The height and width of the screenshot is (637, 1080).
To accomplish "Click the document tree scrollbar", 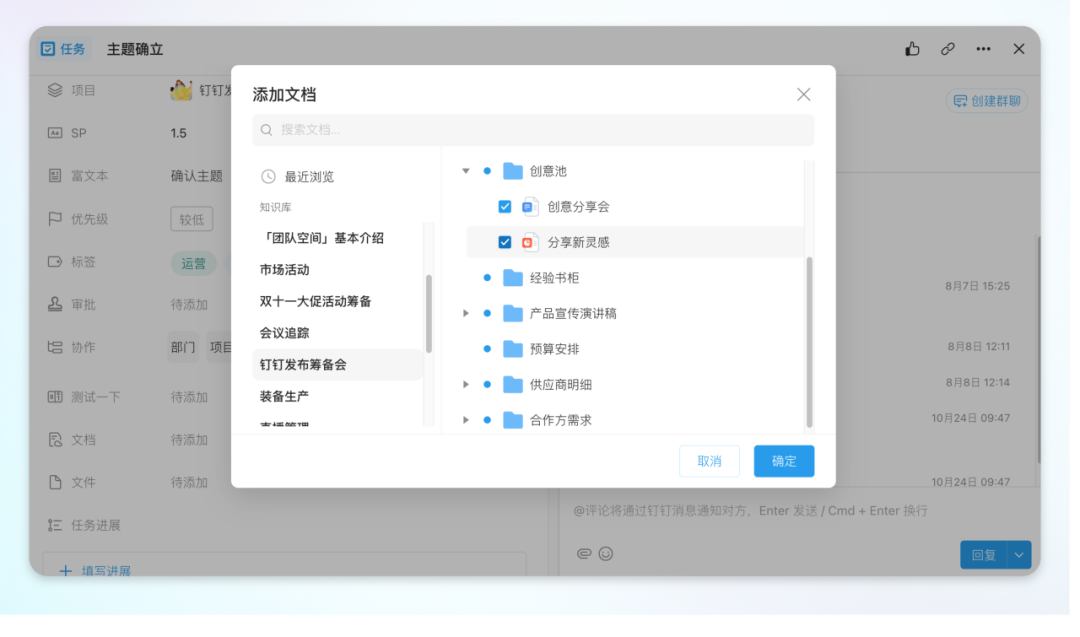I will (809, 342).
